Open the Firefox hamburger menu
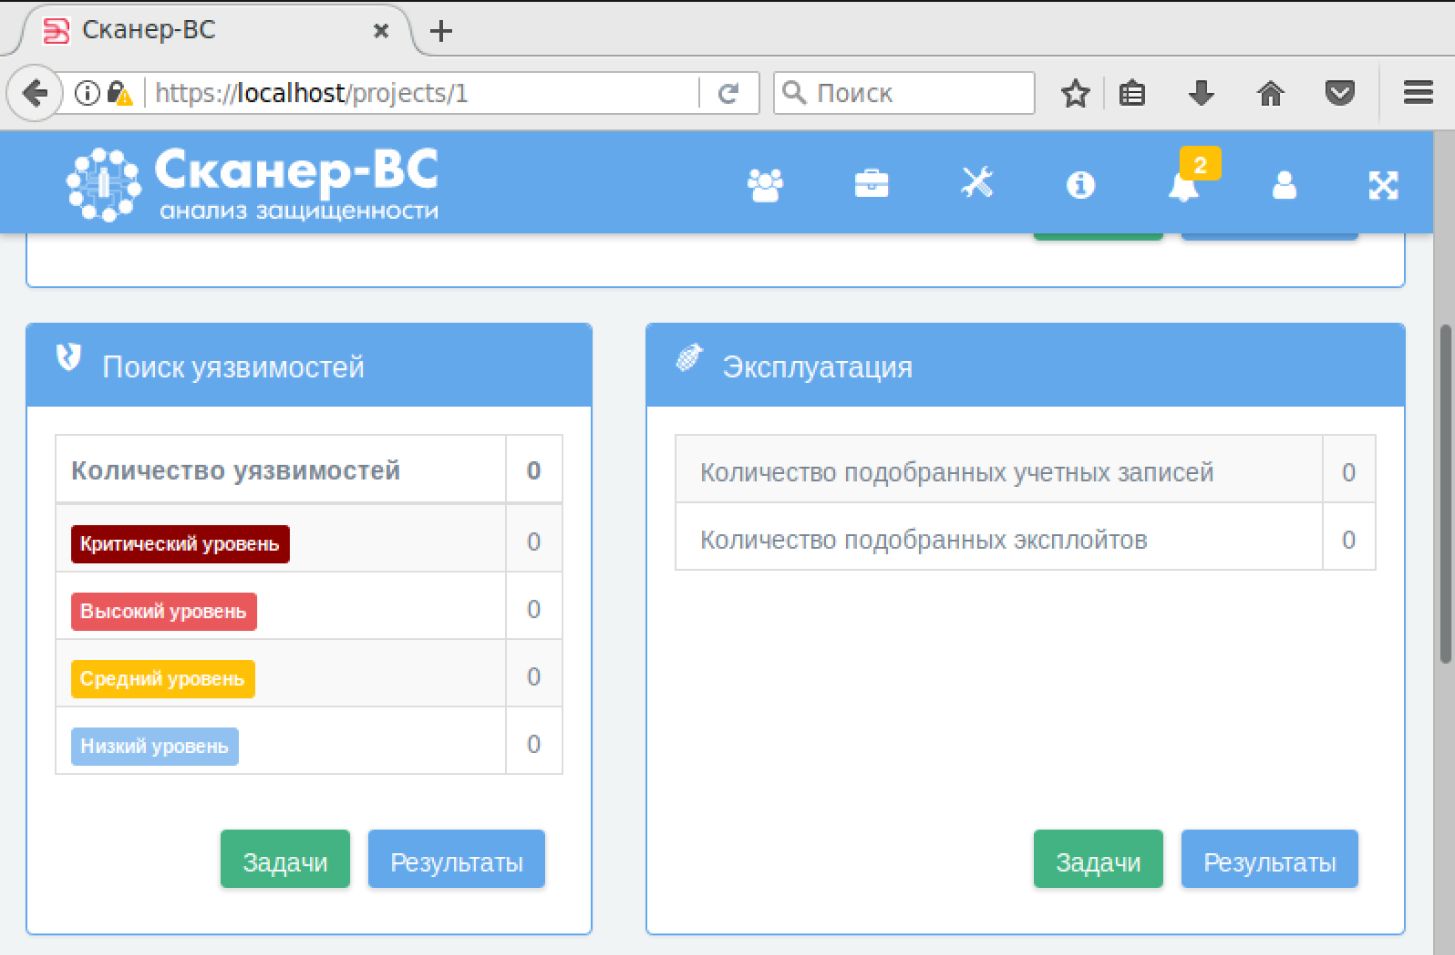Image resolution: width=1455 pixels, height=955 pixels. coord(1418,94)
